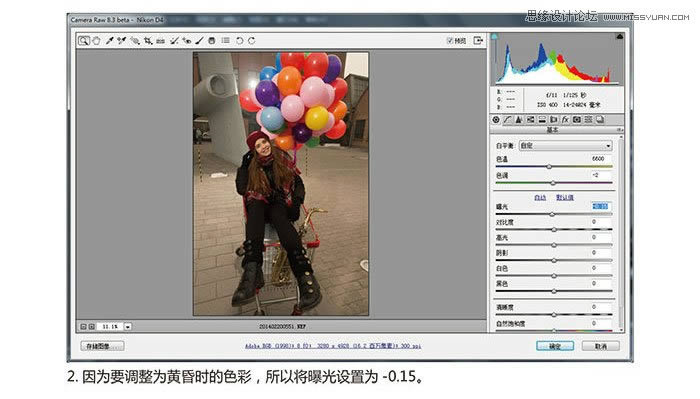Select the Red Eye Removal tool
Screen dimensions: 700x399
[187, 41]
